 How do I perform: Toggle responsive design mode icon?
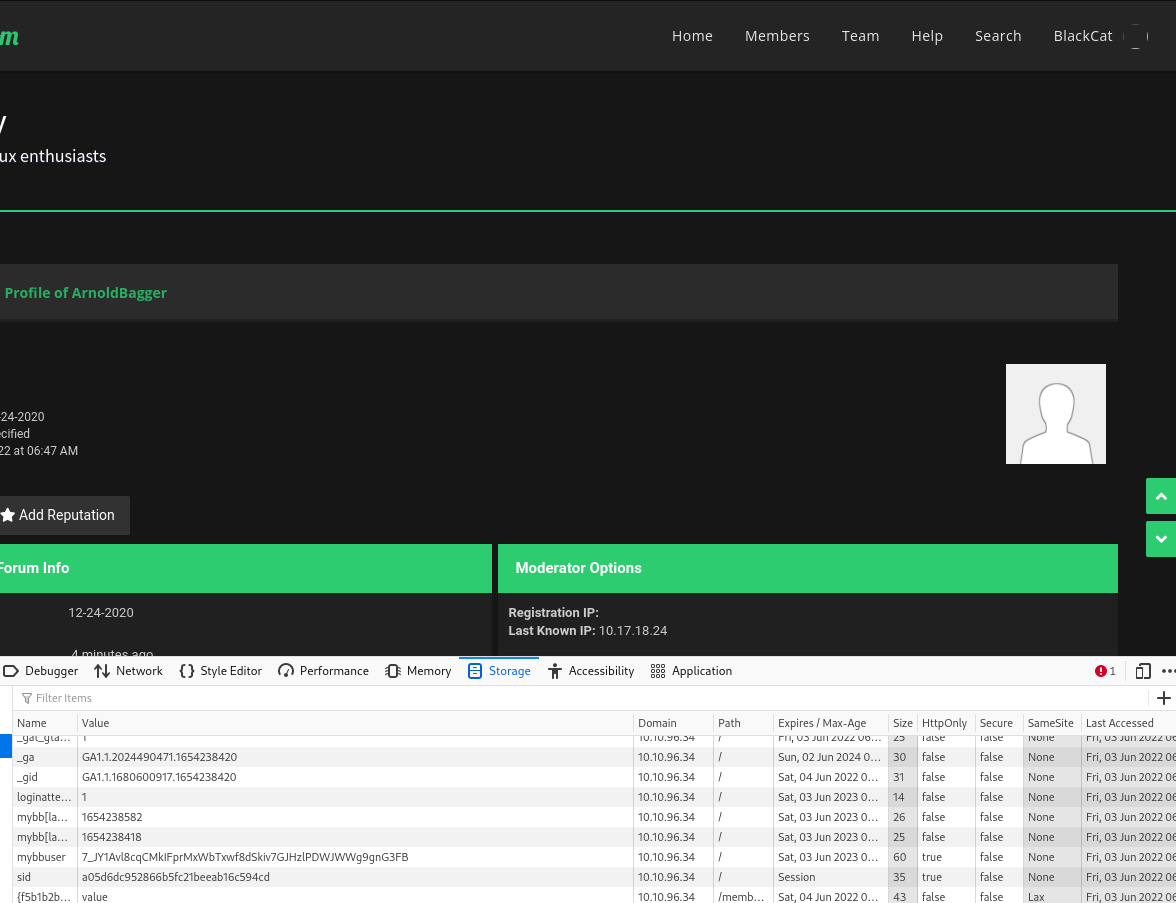[x=1142, y=671]
